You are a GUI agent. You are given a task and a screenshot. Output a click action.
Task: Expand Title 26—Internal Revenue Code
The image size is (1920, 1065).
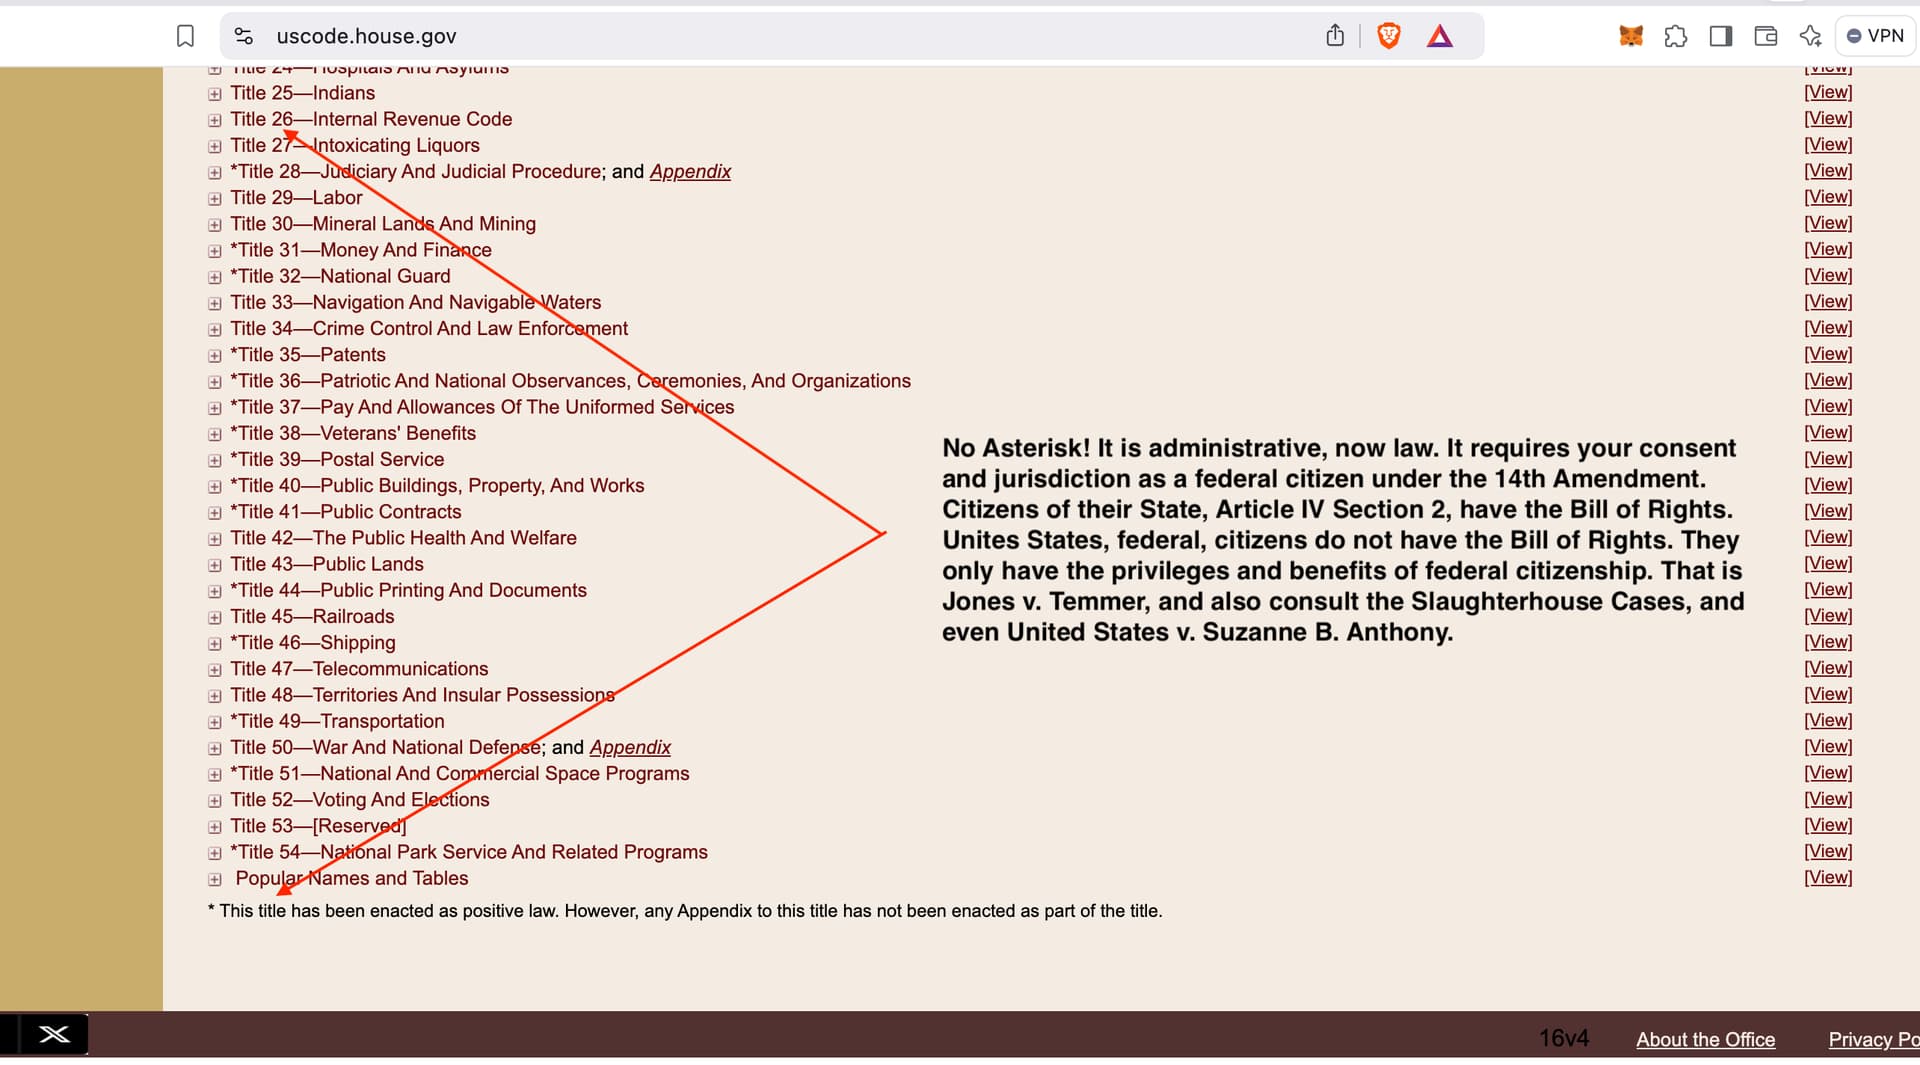[214, 120]
